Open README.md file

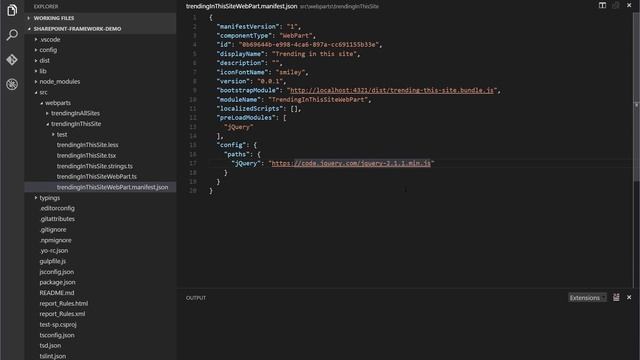pyautogui.click(x=57, y=293)
